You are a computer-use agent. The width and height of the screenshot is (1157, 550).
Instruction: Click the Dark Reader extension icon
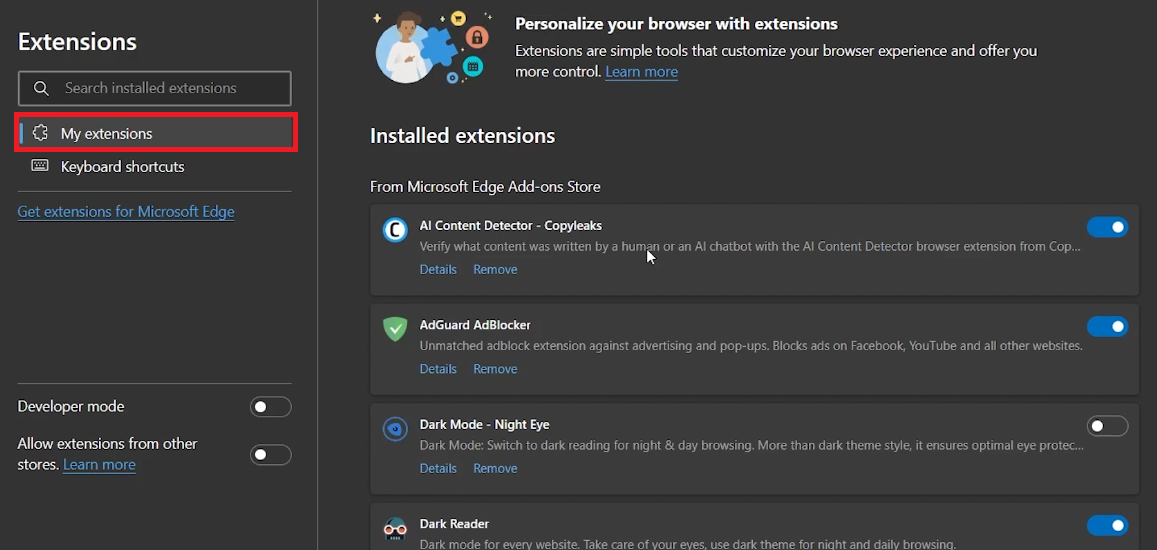coord(395,528)
